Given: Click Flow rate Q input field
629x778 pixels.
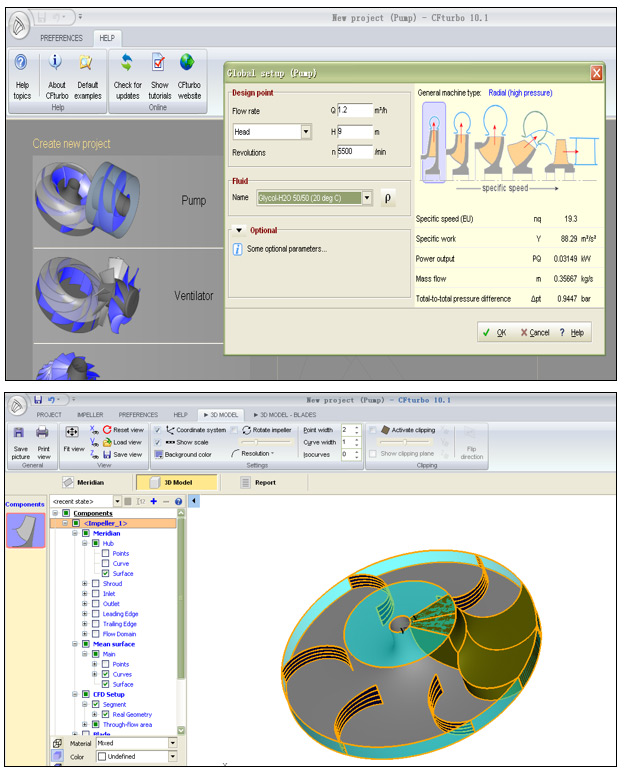Looking at the screenshot, I should (355, 110).
